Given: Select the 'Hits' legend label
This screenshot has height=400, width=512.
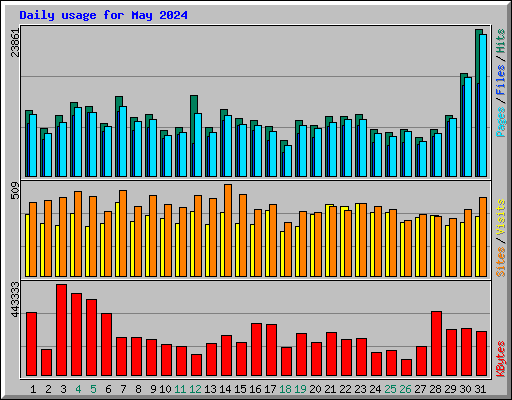Looking at the screenshot, I should [x=500, y=41].
